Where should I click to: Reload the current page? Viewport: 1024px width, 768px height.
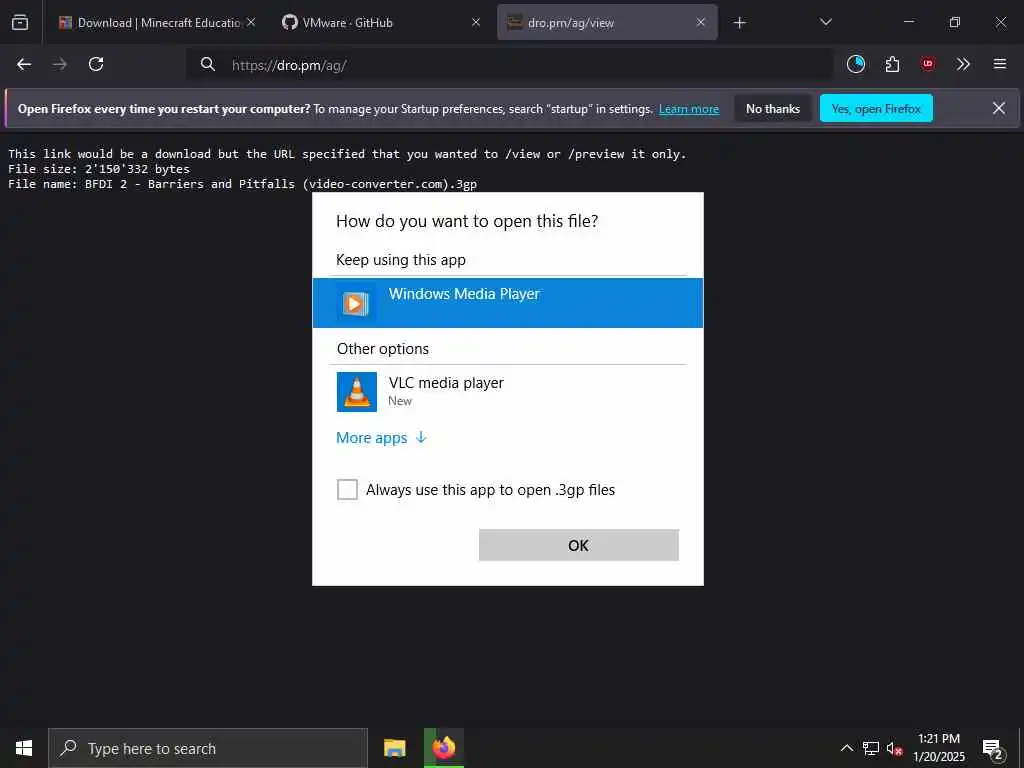point(96,64)
